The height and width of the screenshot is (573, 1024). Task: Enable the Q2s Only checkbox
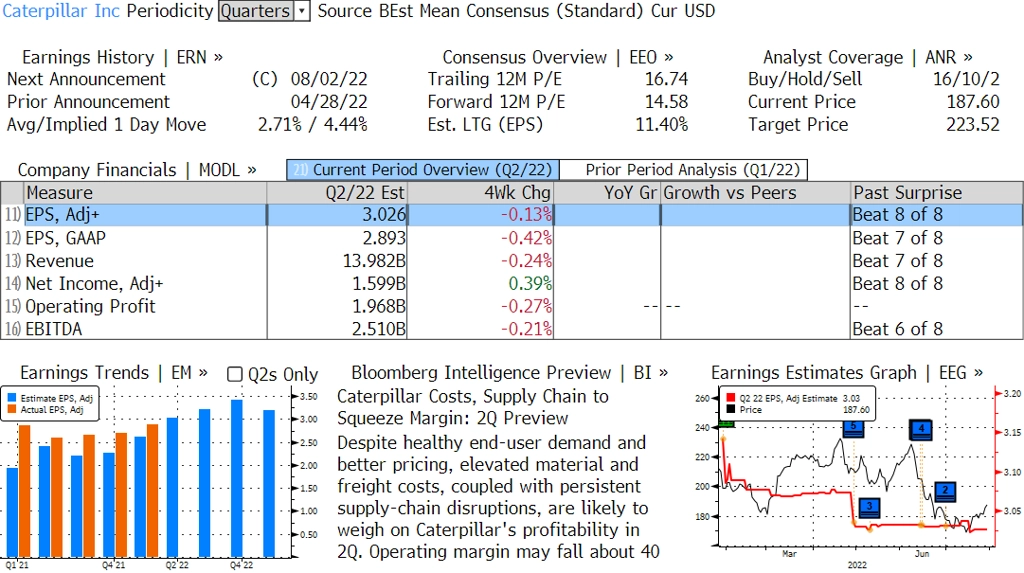tap(236, 374)
